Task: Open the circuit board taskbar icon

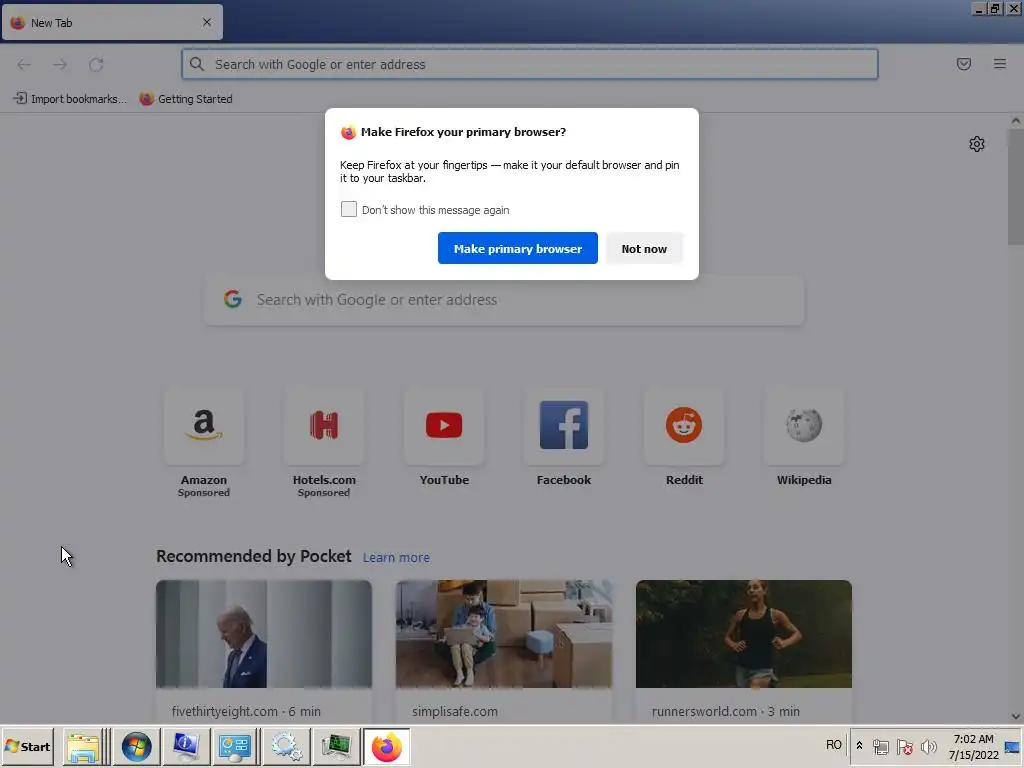Action: 336,746
